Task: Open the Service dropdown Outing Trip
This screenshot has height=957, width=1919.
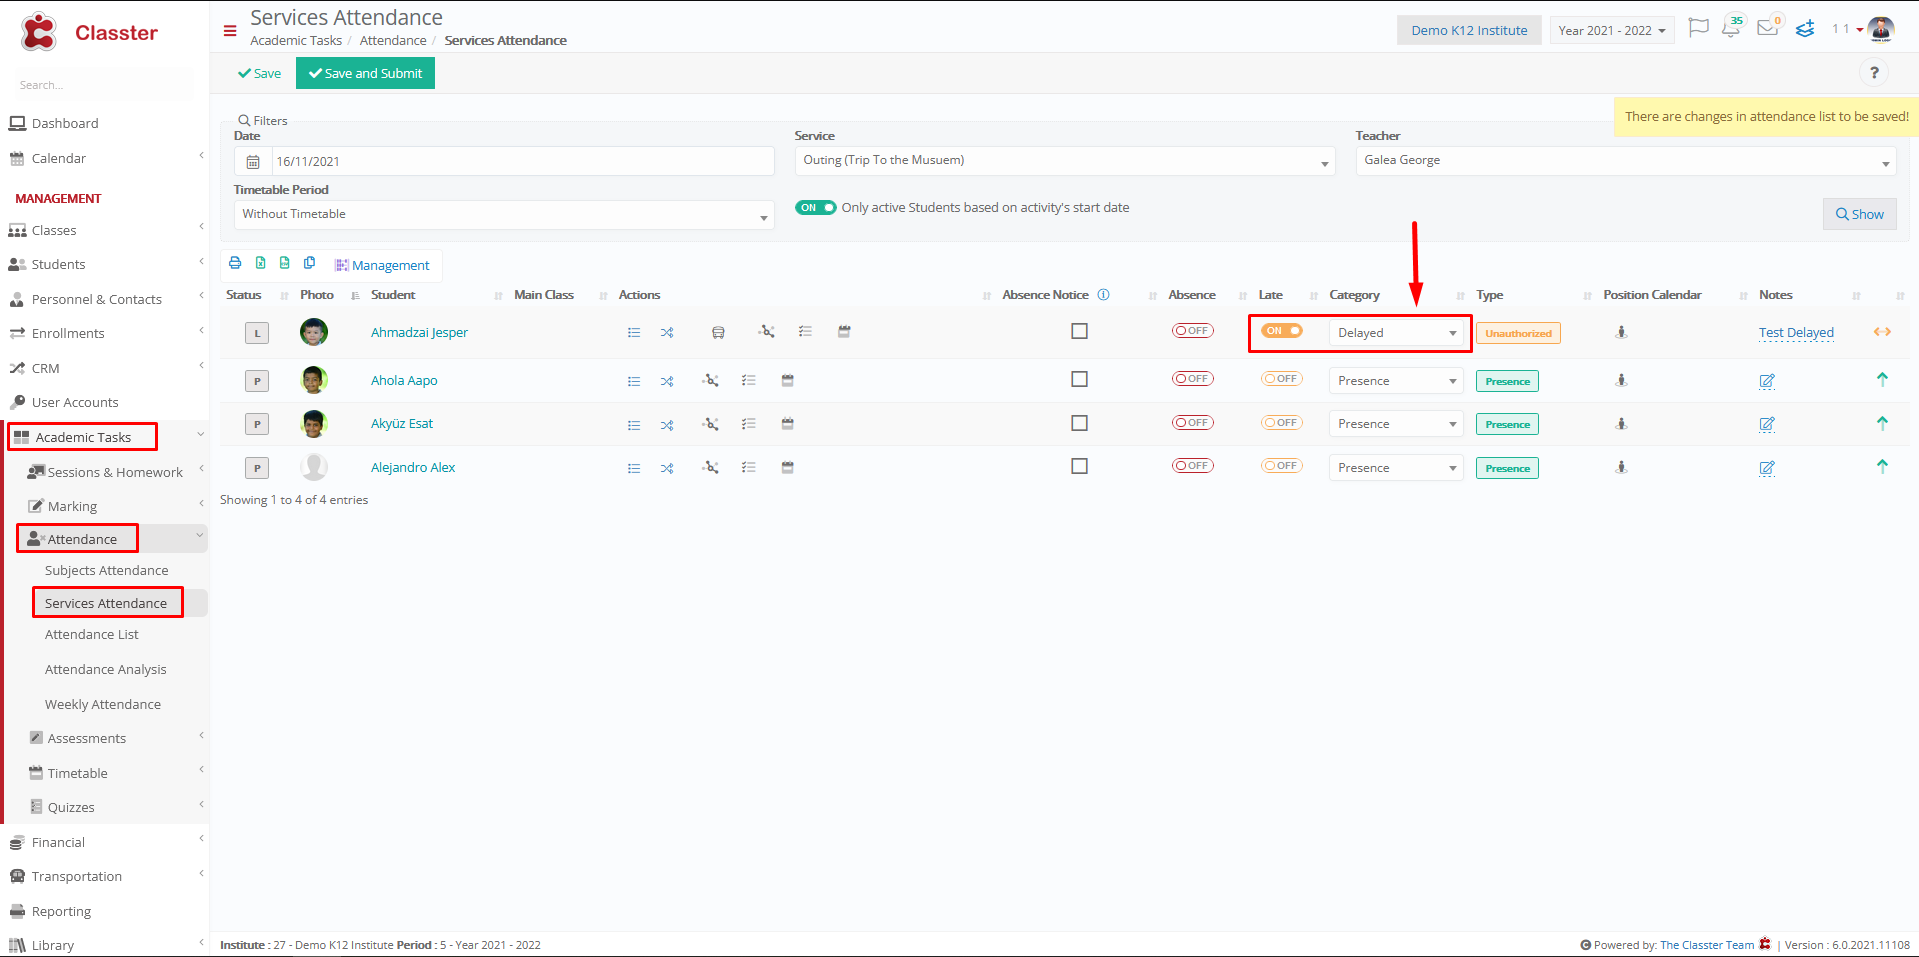Action: pyautogui.click(x=1065, y=161)
